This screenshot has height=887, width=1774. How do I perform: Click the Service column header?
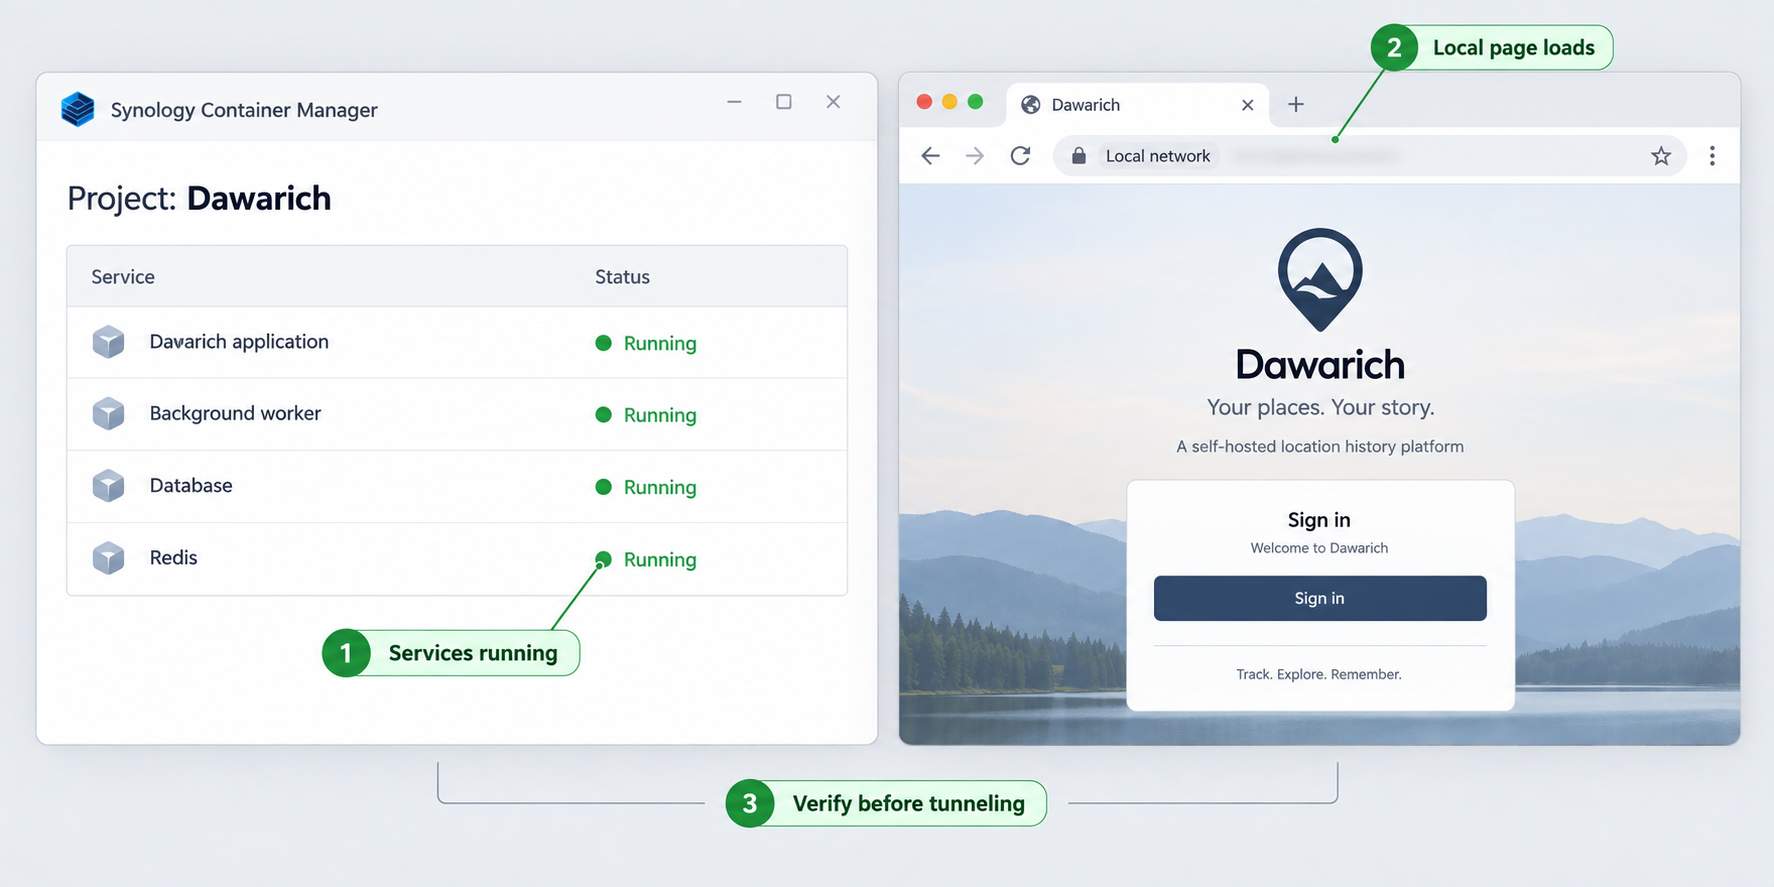(123, 277)
